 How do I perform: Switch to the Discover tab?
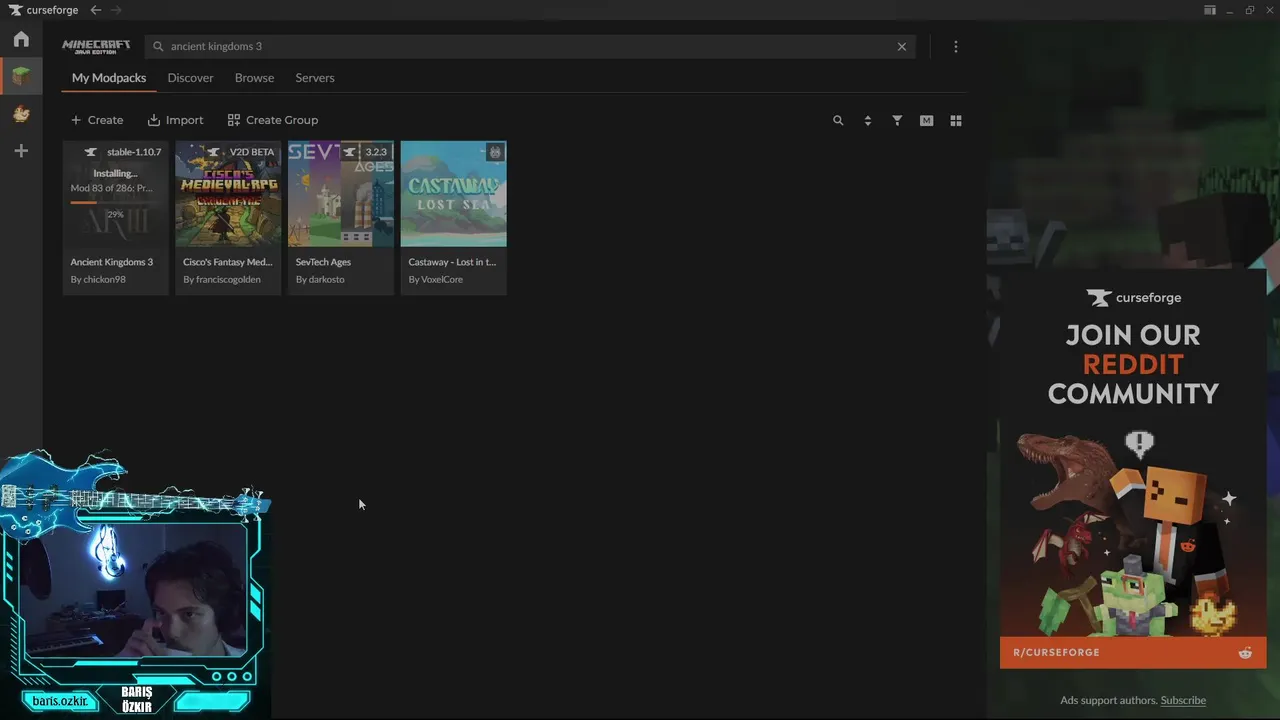[x=190, y=78]
